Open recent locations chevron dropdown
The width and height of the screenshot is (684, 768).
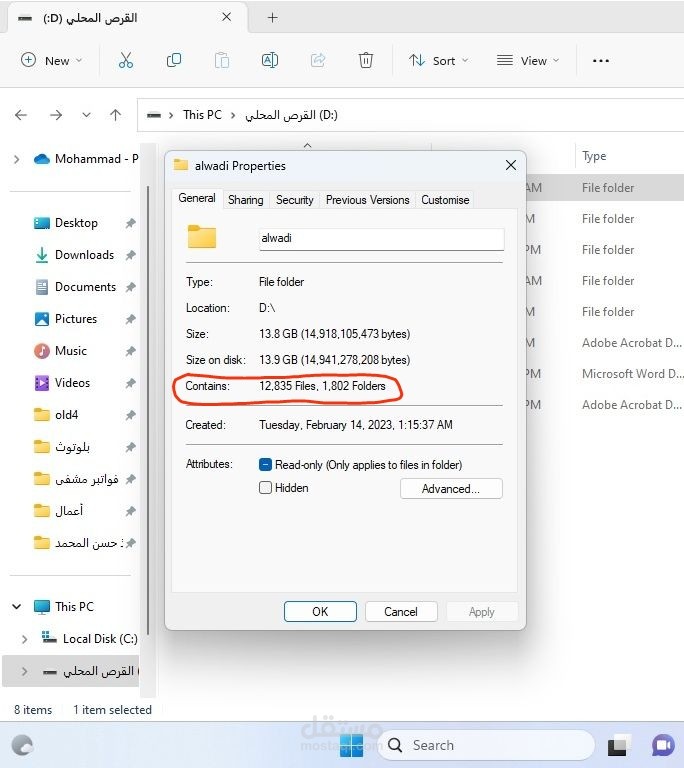coord(86,115)
